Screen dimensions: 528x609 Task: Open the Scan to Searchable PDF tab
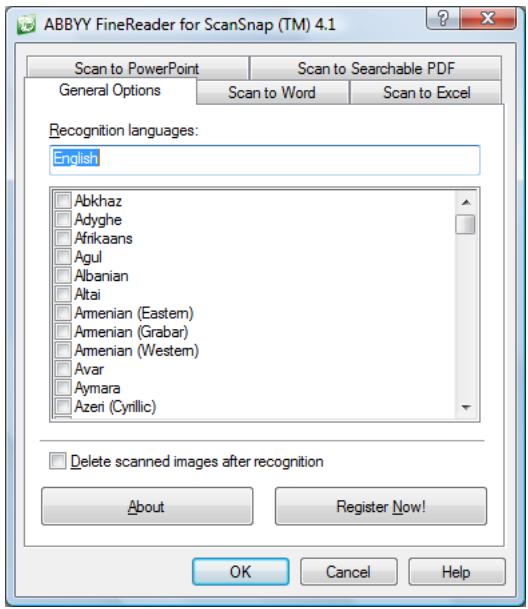point(376,68)
